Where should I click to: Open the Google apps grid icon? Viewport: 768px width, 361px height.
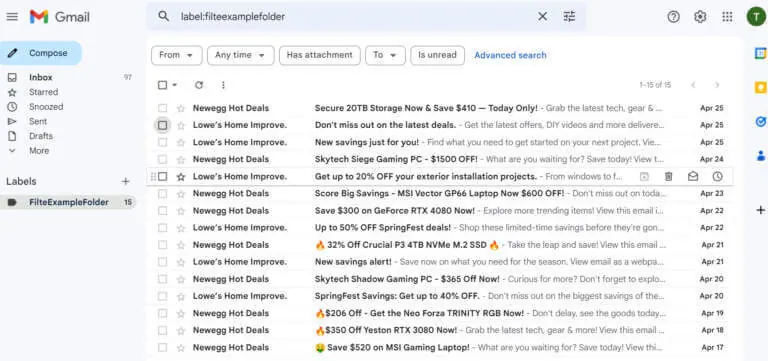(727, 17)
